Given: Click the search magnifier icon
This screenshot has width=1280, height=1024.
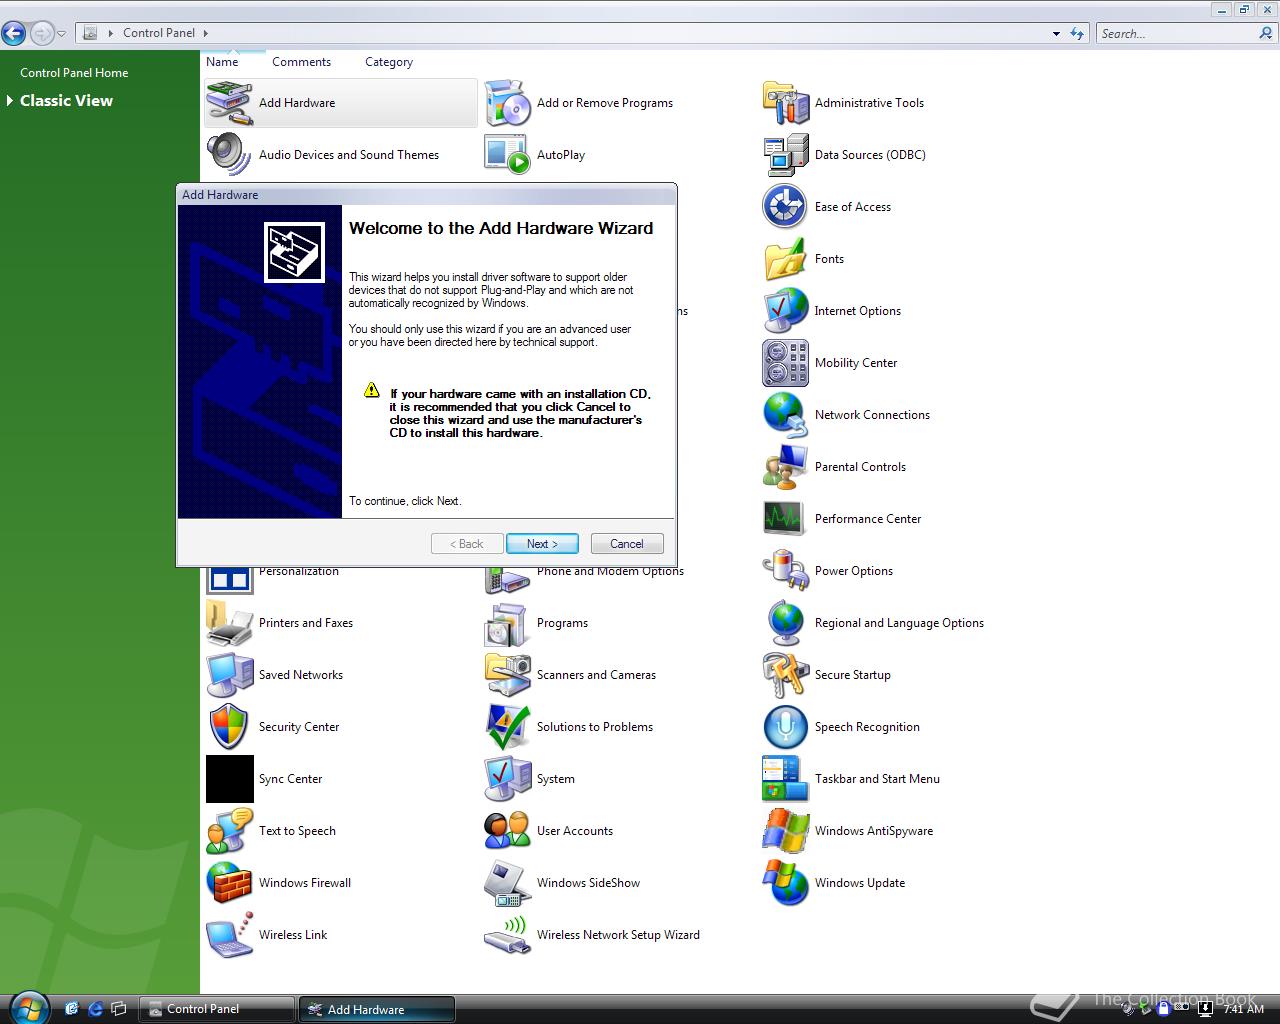Looking at the screenshot, I should (x=1266, y=33).
